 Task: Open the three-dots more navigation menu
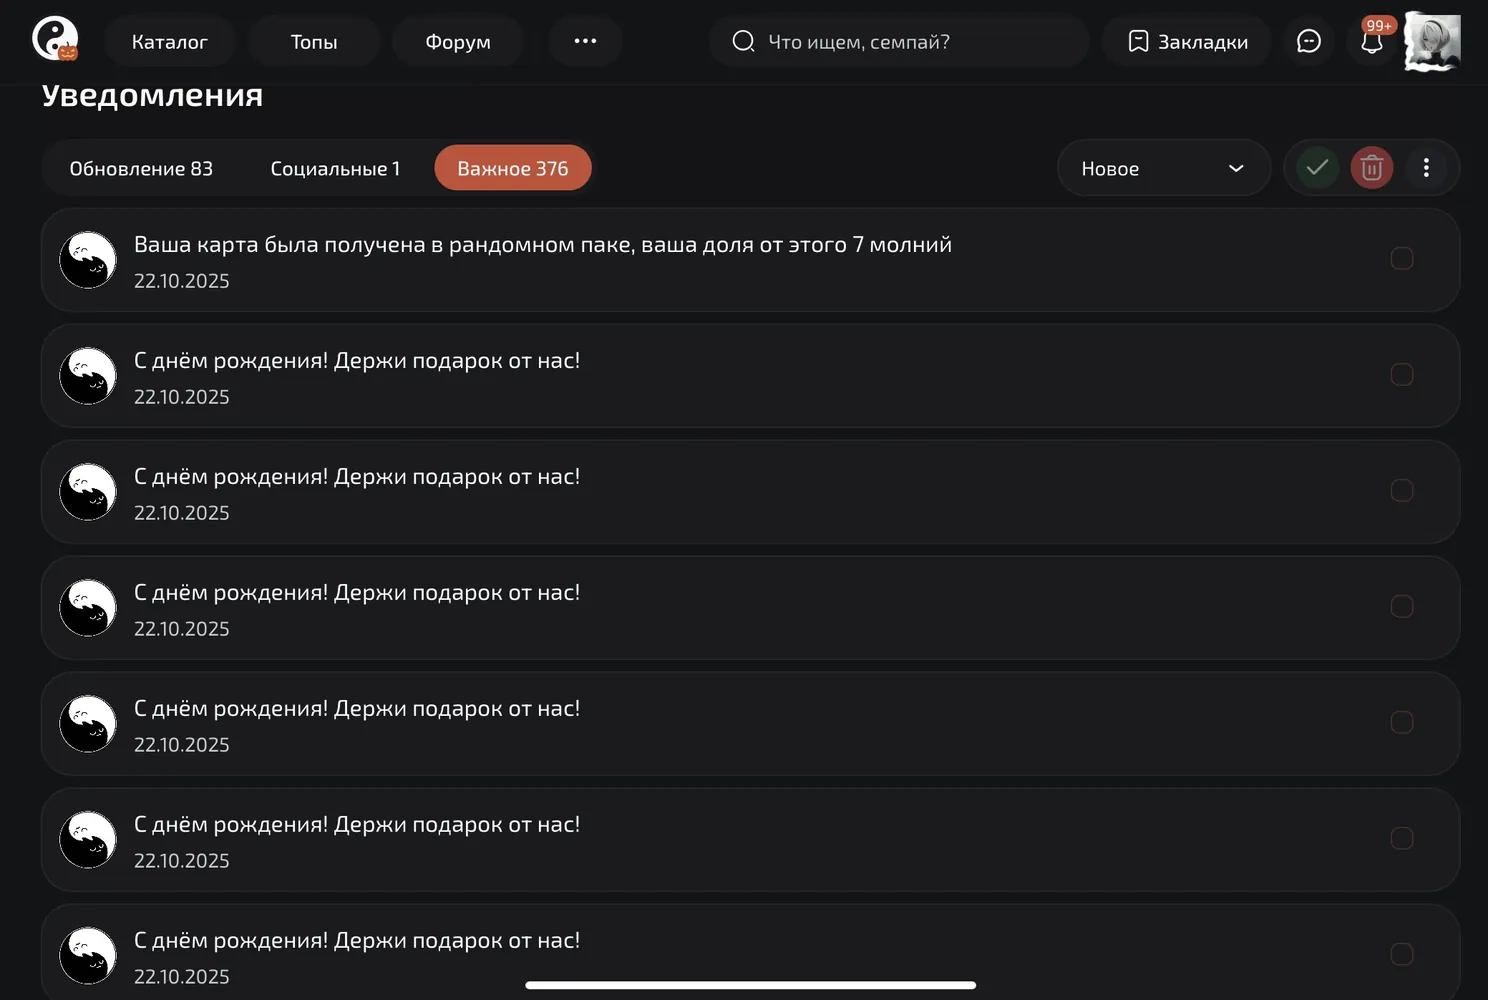[585, 41]
